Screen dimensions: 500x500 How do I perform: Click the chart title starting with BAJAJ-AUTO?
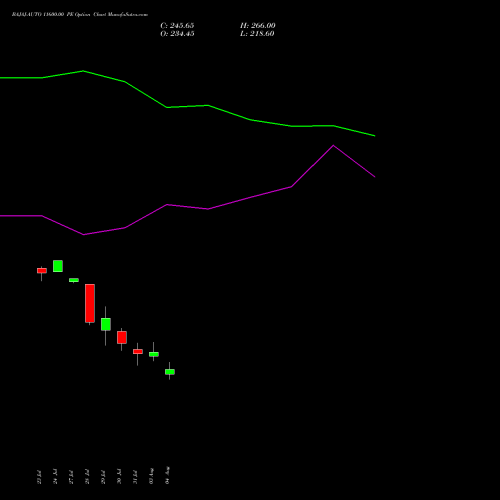pos(80,15)
